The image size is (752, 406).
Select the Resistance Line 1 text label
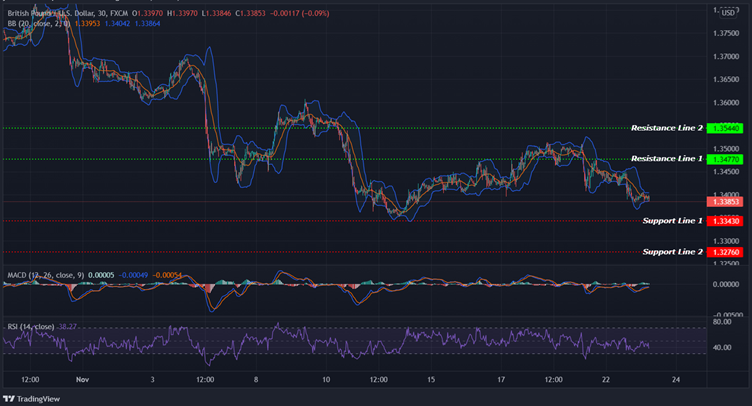click(666, 159)
